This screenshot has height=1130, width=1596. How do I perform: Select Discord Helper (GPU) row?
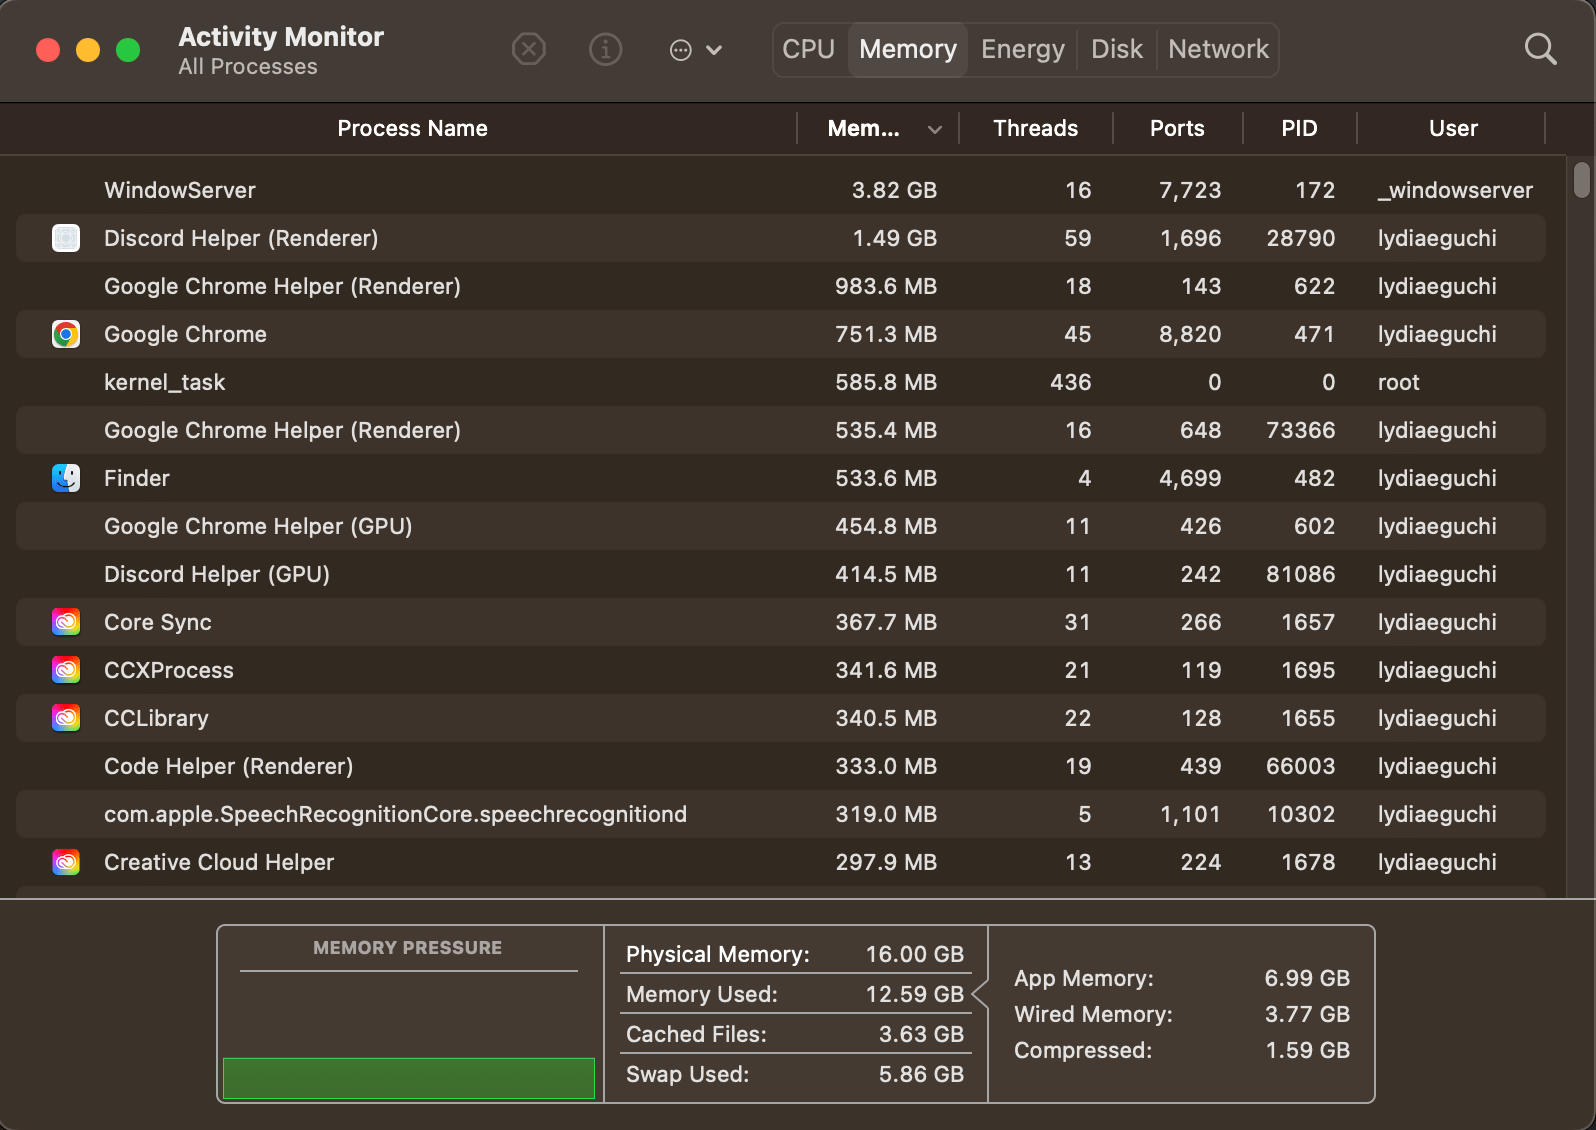781,574
